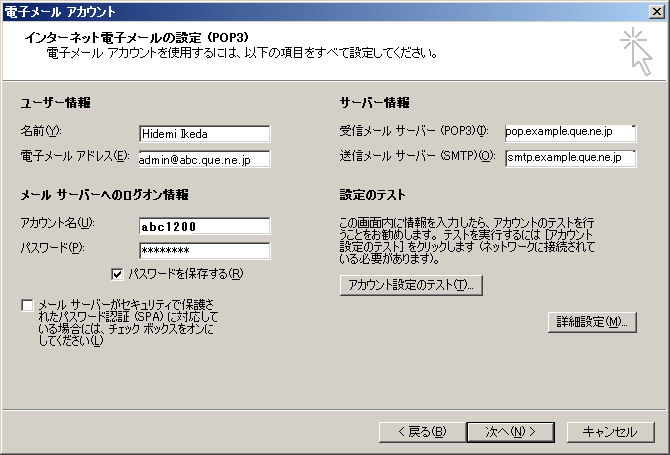
Task: Click the サーバー情報 heading
Action: coord(375,103)
